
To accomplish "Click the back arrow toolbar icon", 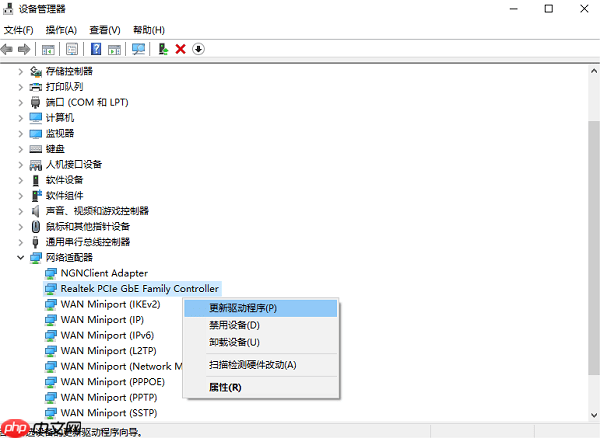I will tap(8, 49).
